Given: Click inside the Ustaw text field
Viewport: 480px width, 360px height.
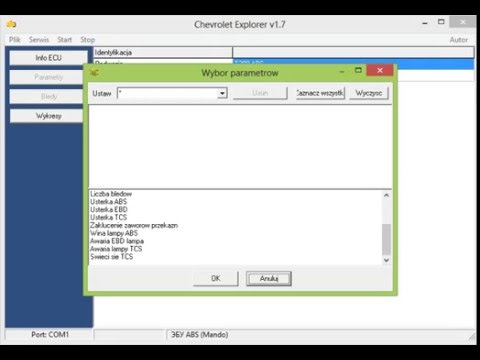Looking at the screenshot, I should [168, 93].
